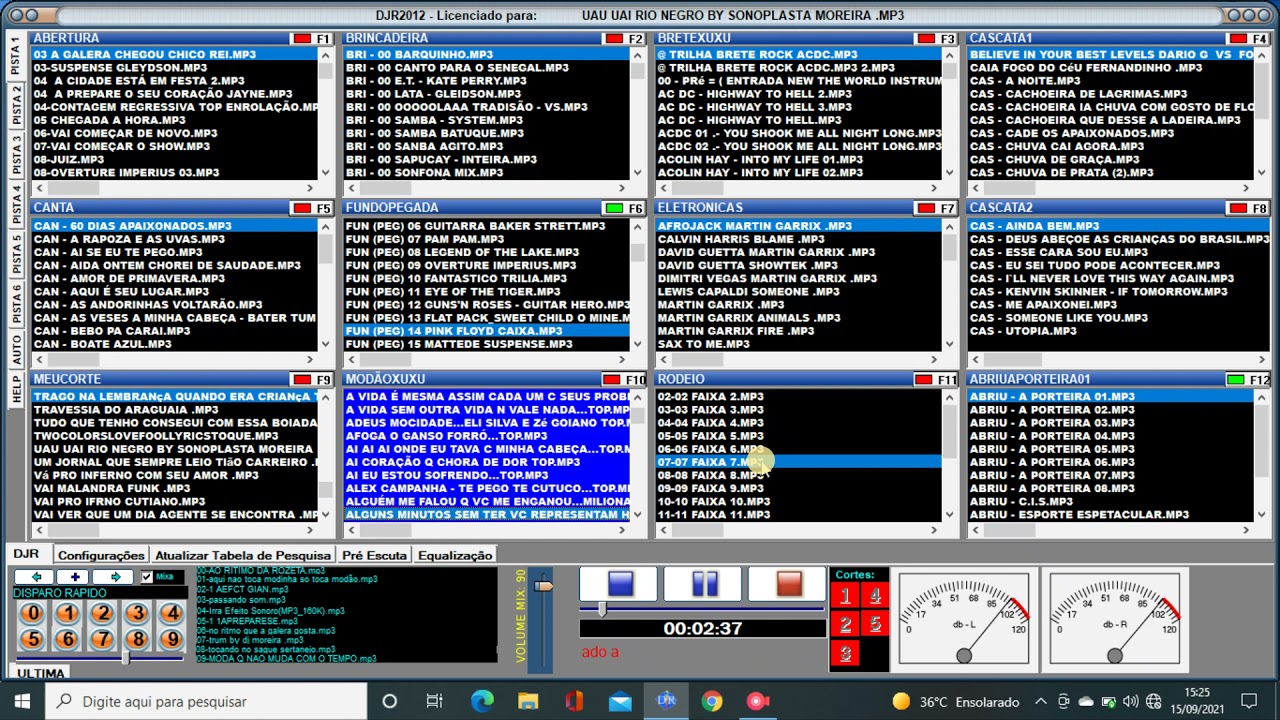Fire quick-shot button 3
1280x720 pixels.
click(138, 614)
